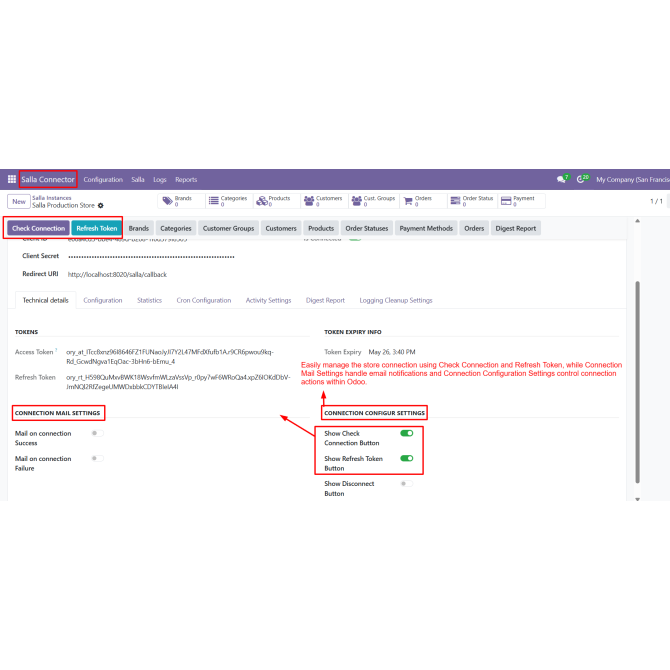This screenshot has width=670, height=670.
Task: Click the Refresh Token button
Action: click(x=97, y=228)
